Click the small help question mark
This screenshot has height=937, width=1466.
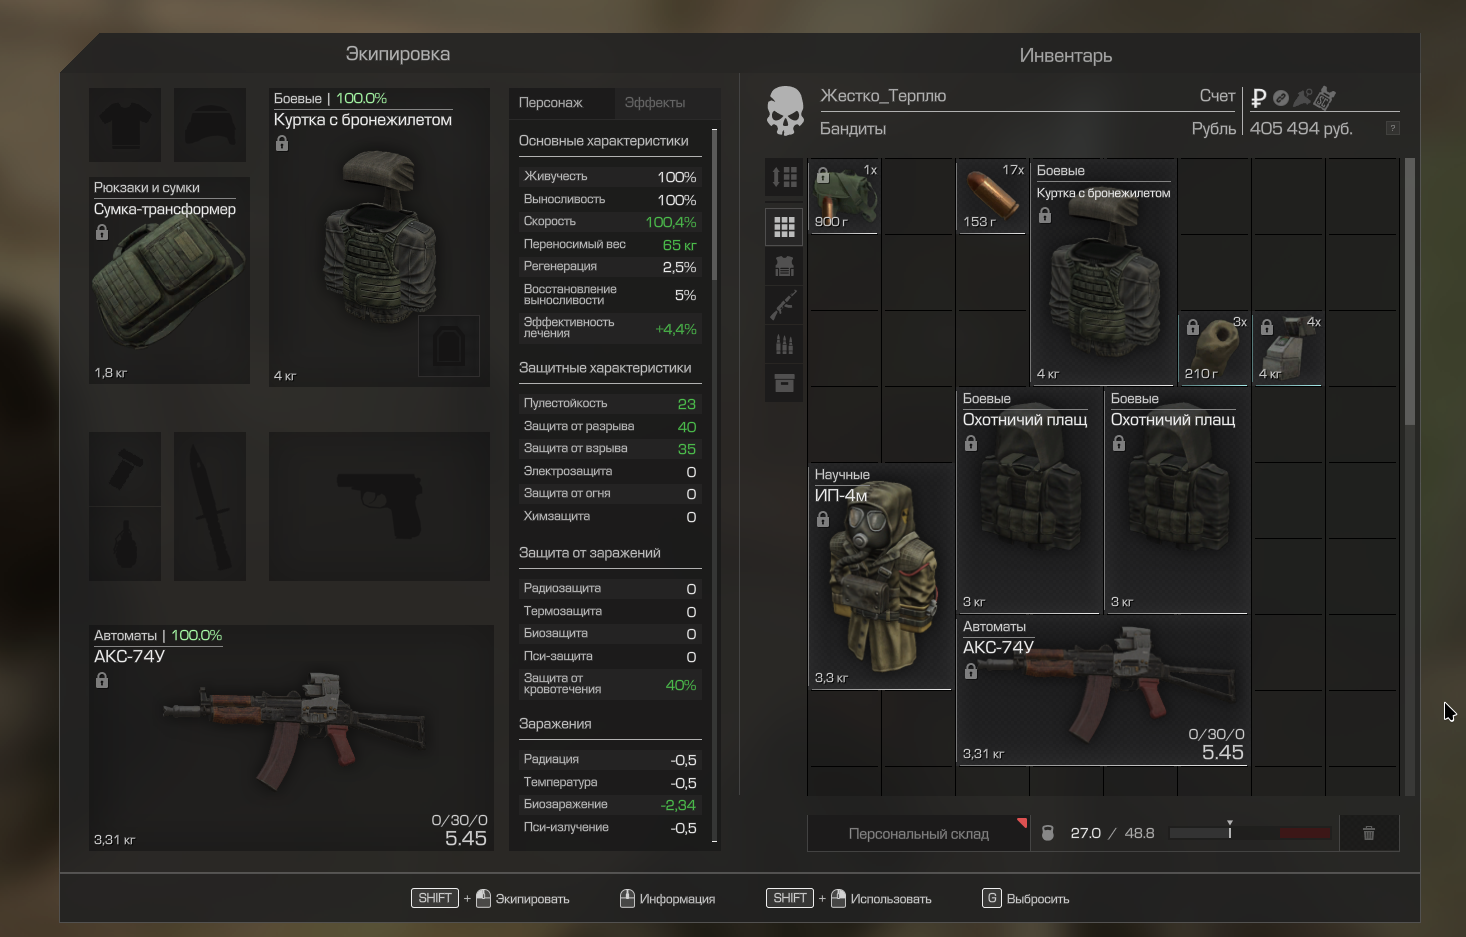[1392, 128]
